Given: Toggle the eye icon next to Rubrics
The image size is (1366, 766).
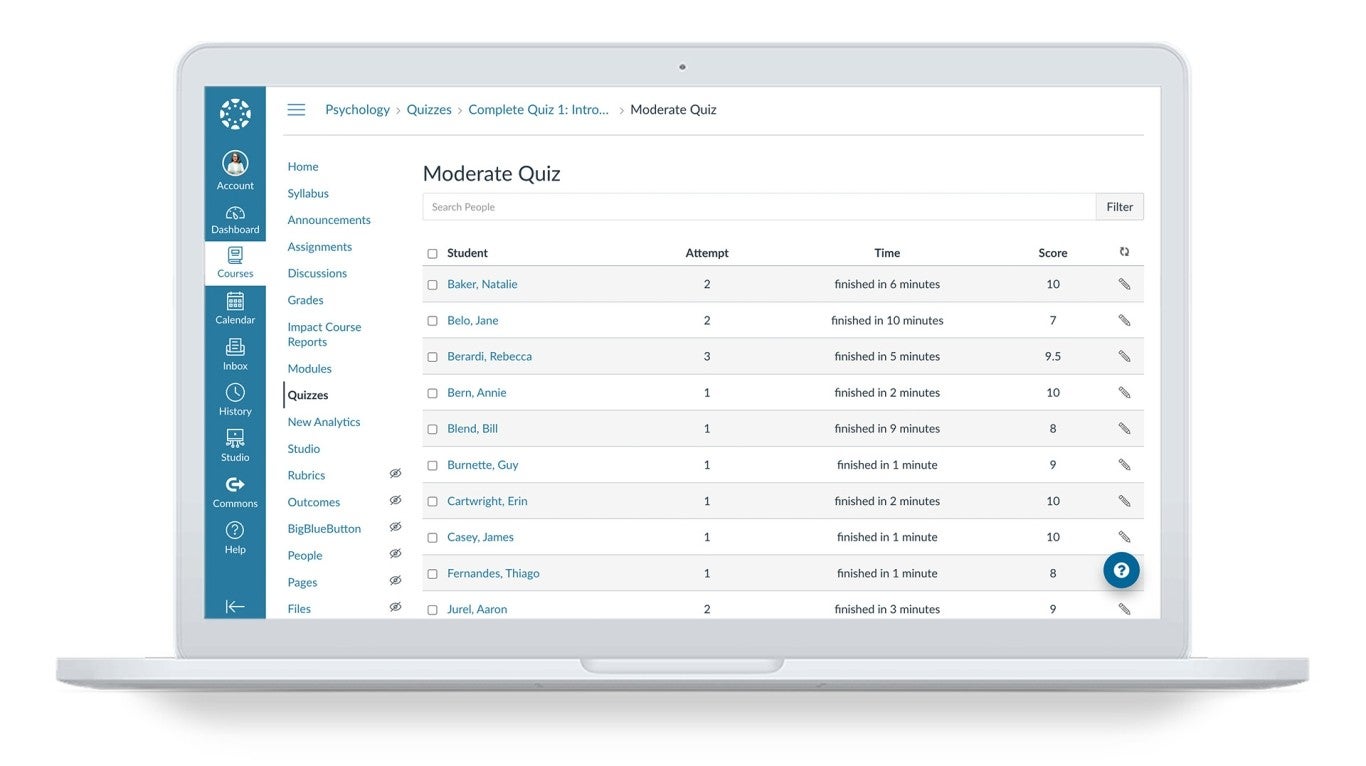Looking at the screenshot, I should [395, 474].
